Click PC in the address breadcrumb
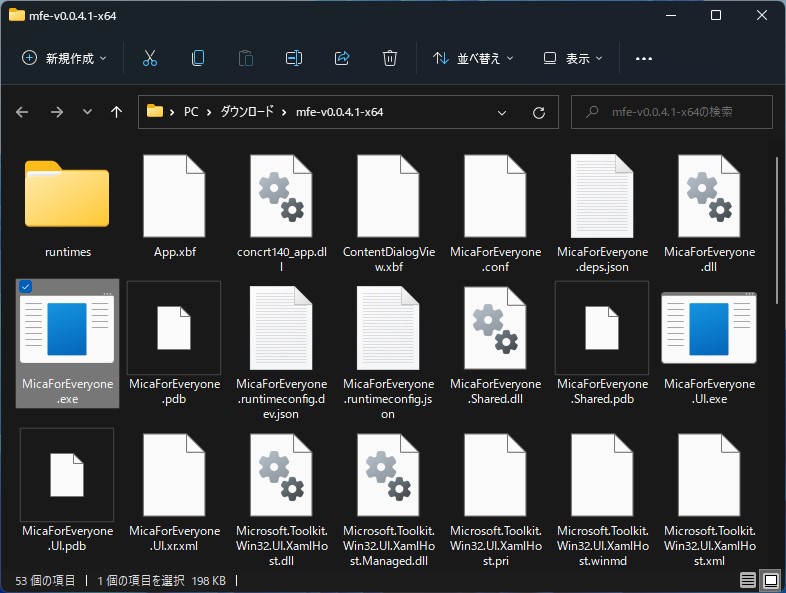Viewport: 786px width, 593px height. (191, 112)
